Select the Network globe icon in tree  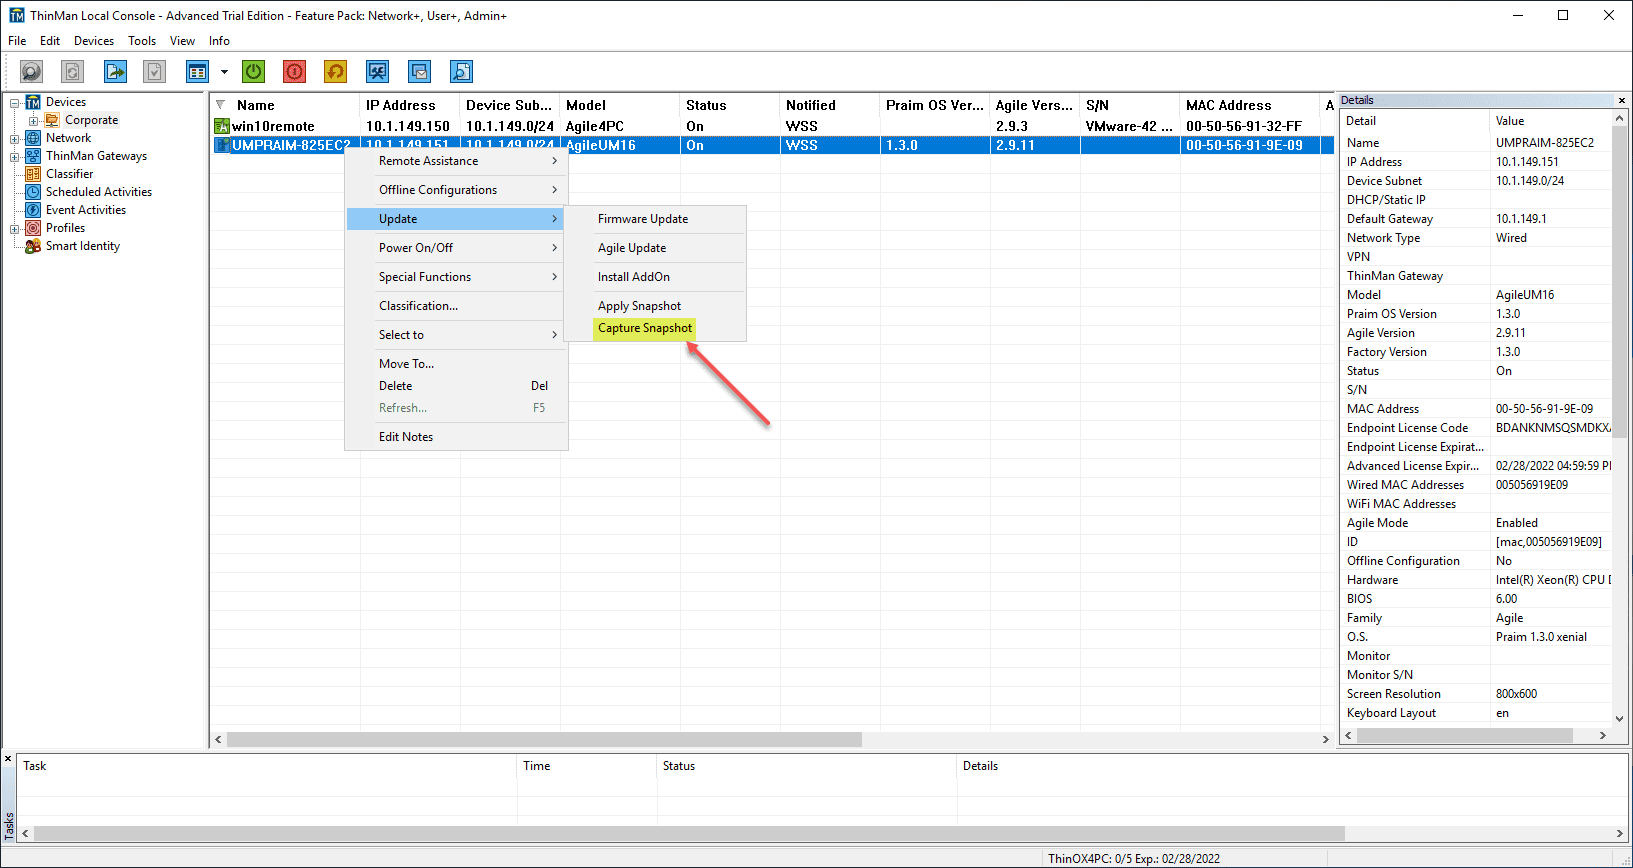33,138
